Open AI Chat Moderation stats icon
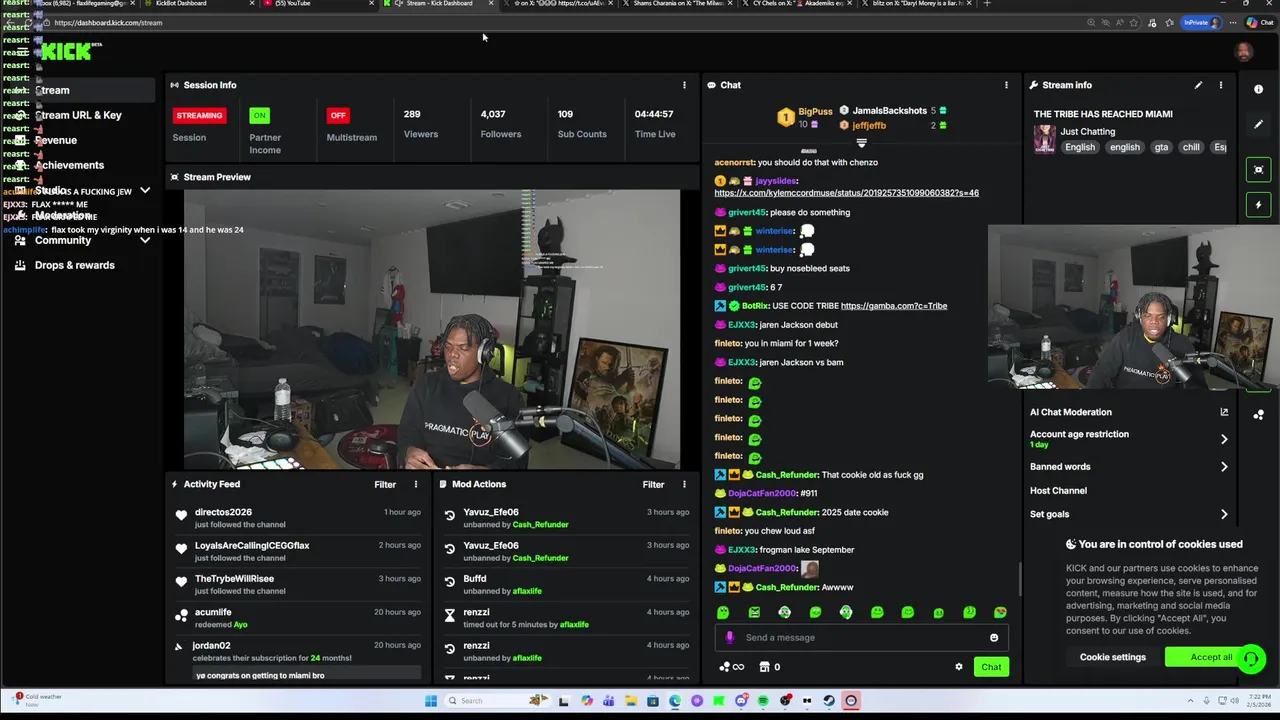This screenshot has height=720, width=1280. pos(1224,412)
